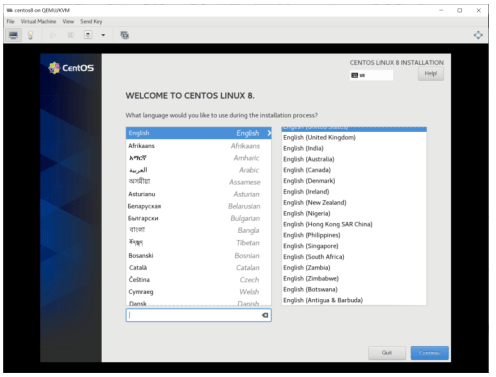Select Afrikaans in the language list
The image size is (496, 377).
[x=199, y=146]
